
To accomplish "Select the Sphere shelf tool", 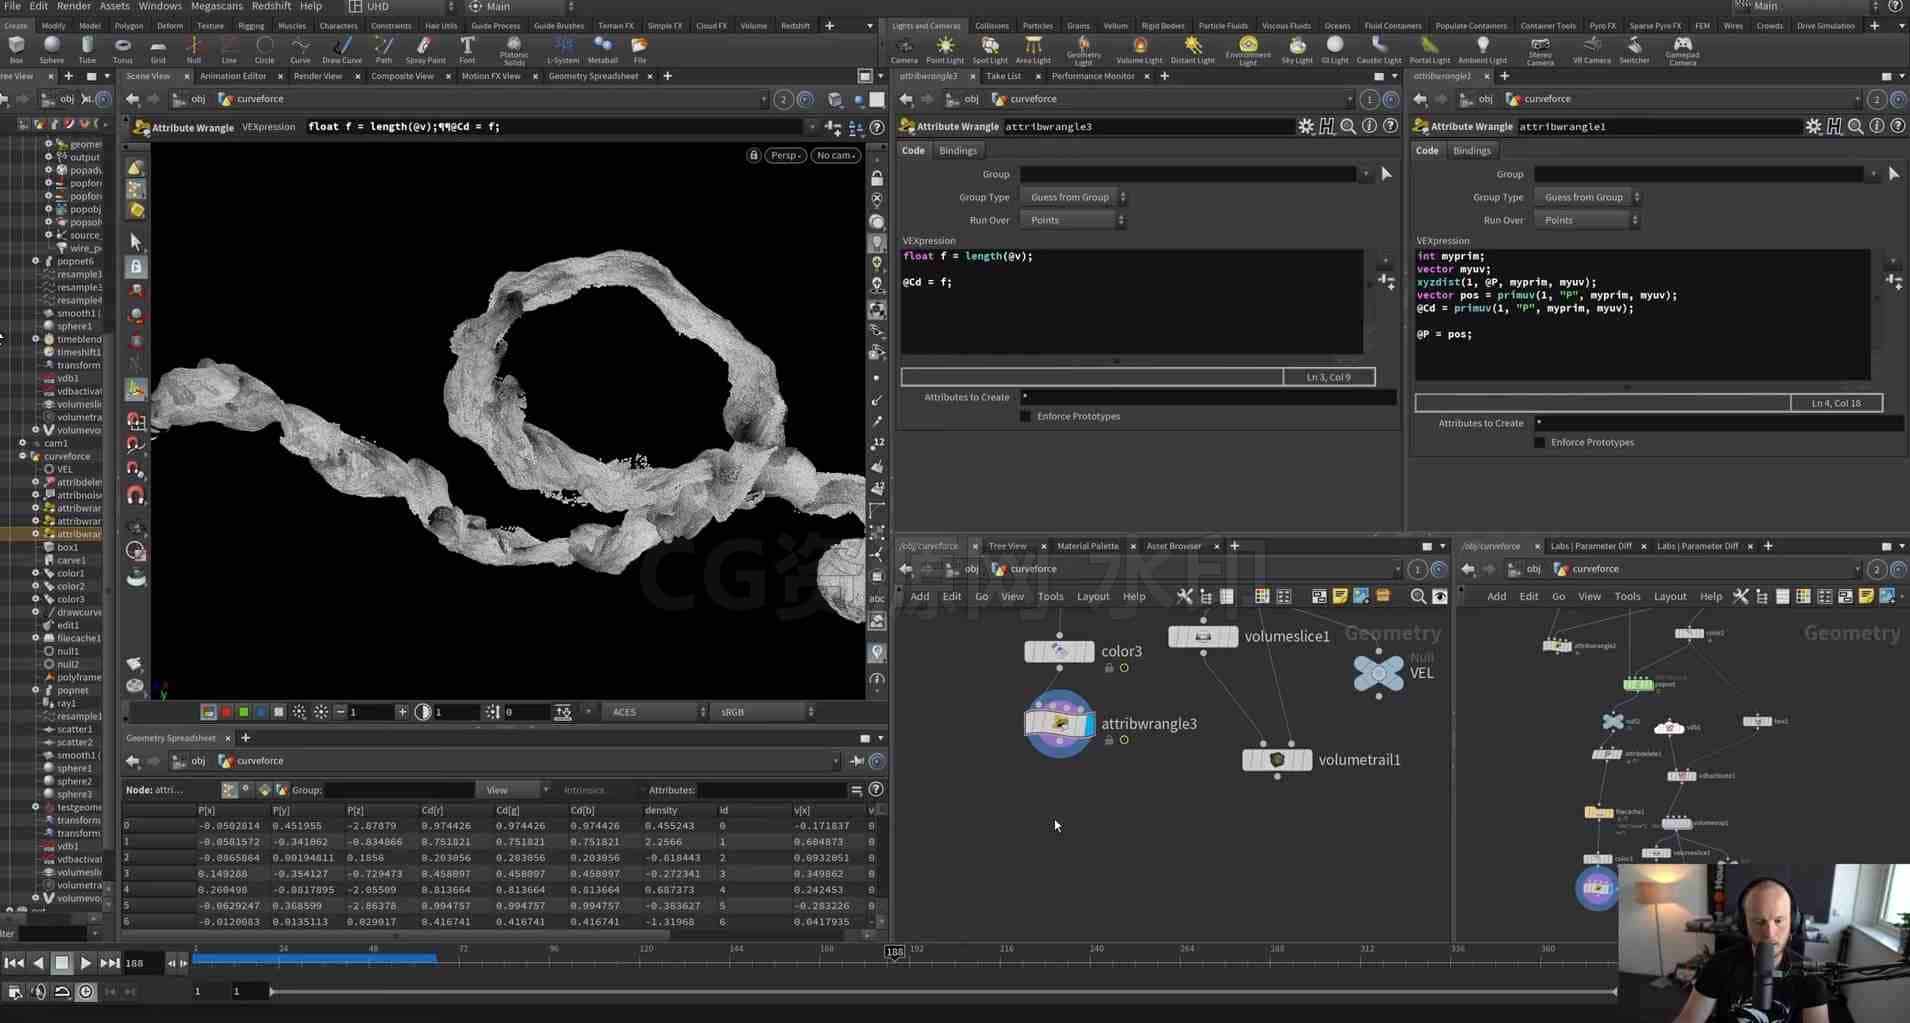I will coord(51,50).
